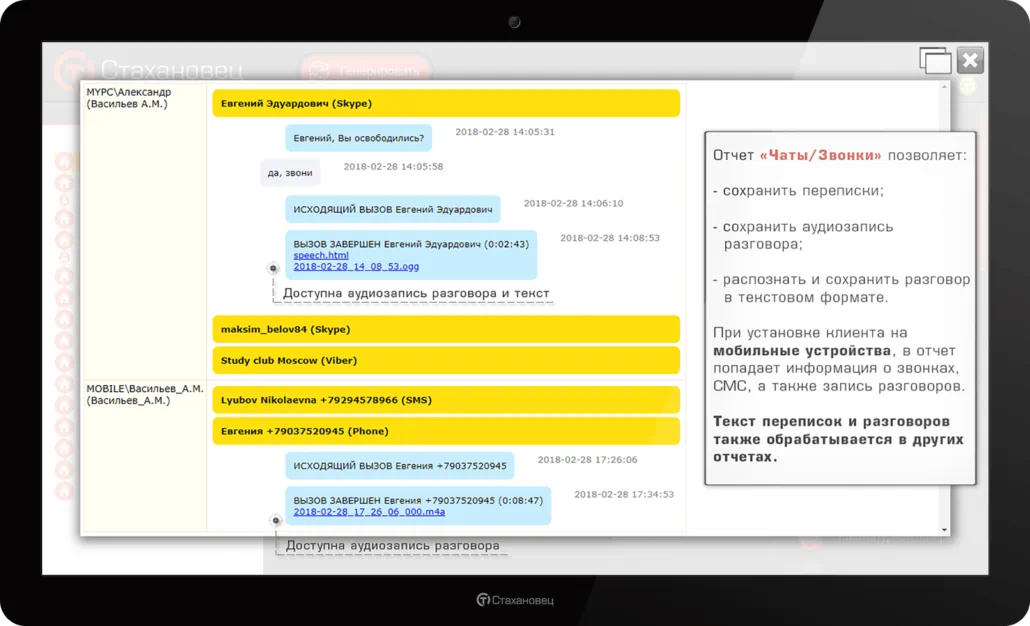Expand Lyubov Nikolaevna SMS conversation
Viewport: 1030px width, 626px height.
(x=445, y=400)
